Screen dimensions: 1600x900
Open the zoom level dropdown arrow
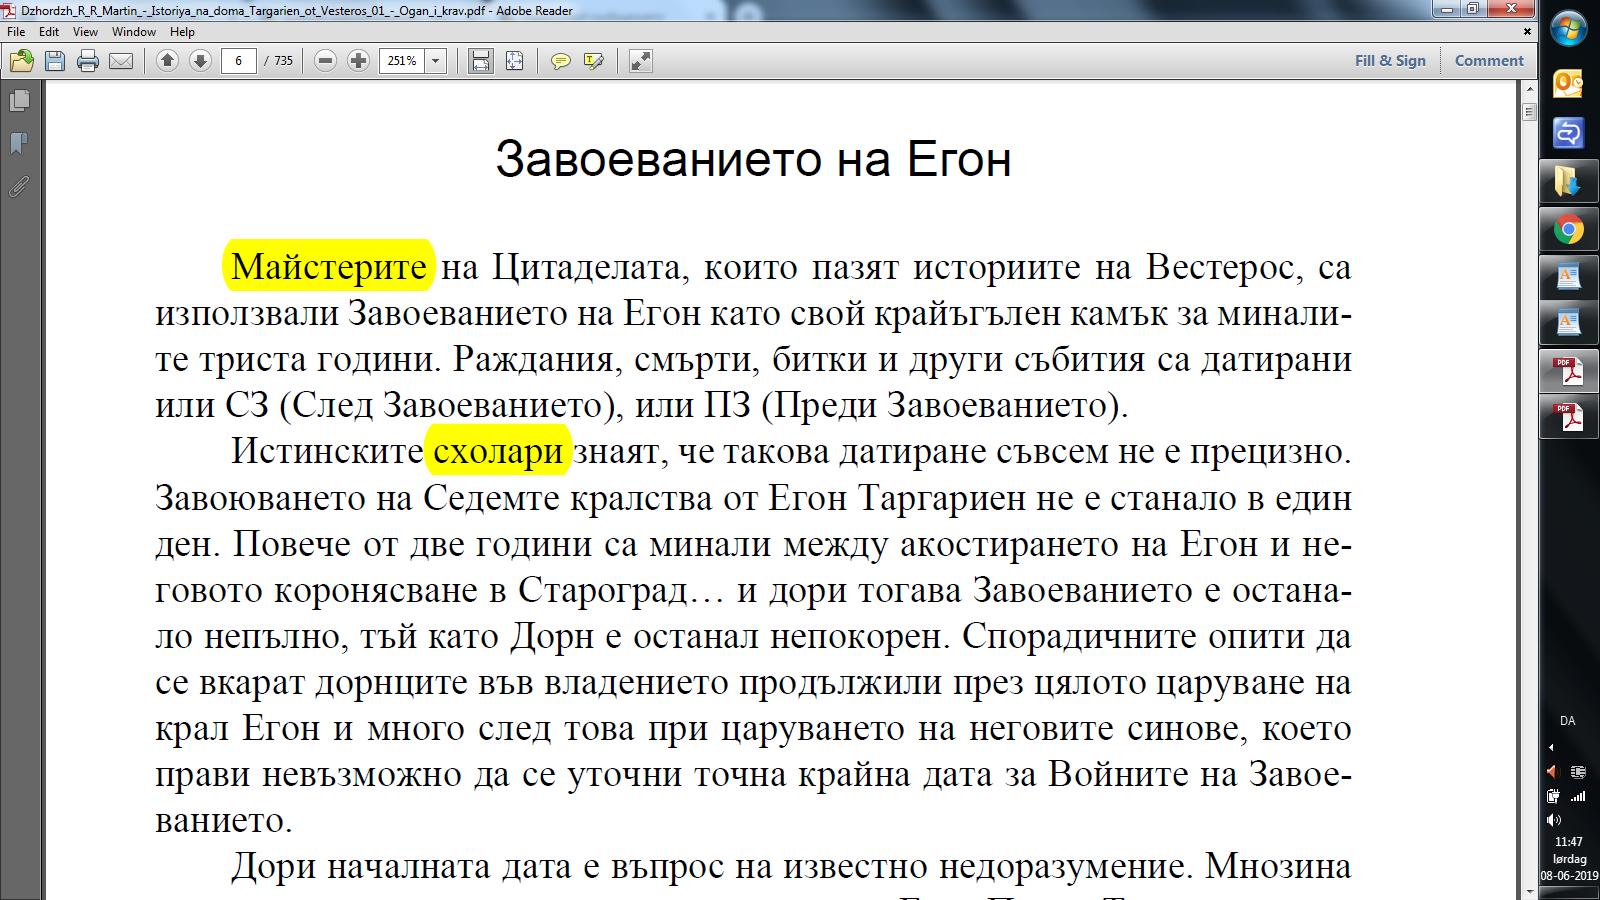[436, 61]
